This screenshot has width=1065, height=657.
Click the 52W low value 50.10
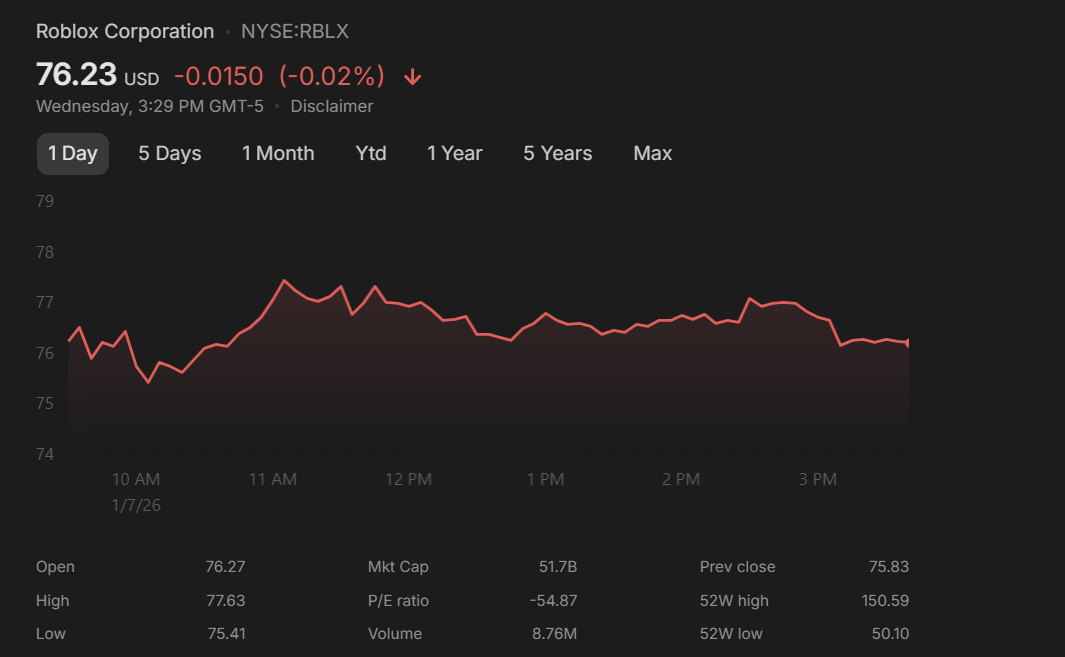point(890,634)
